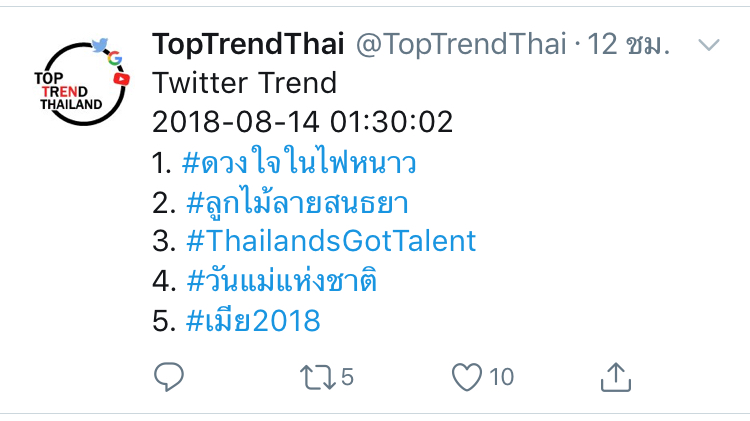Go to the #วันแม่แห่งชาติ hashtag

[282, 281]
